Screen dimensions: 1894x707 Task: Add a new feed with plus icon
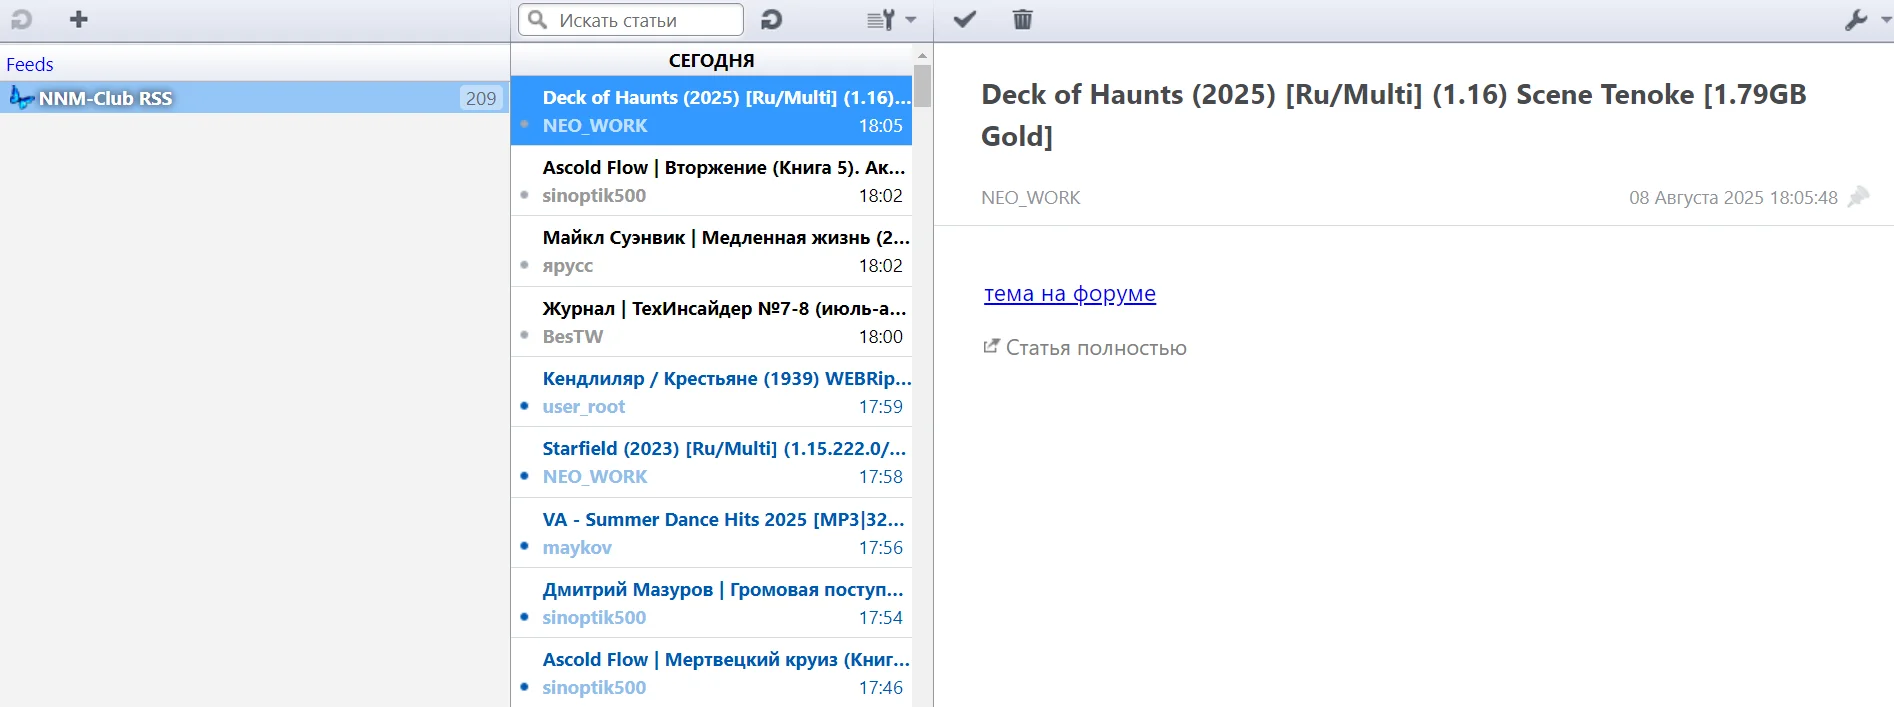click(79, 20)
